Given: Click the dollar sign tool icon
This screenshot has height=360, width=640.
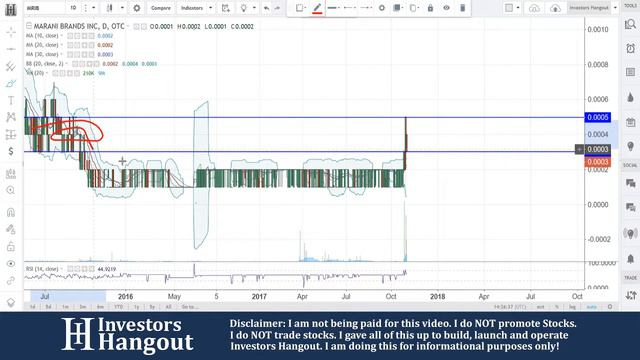Looking at the screenshot, I should [11, 151].
